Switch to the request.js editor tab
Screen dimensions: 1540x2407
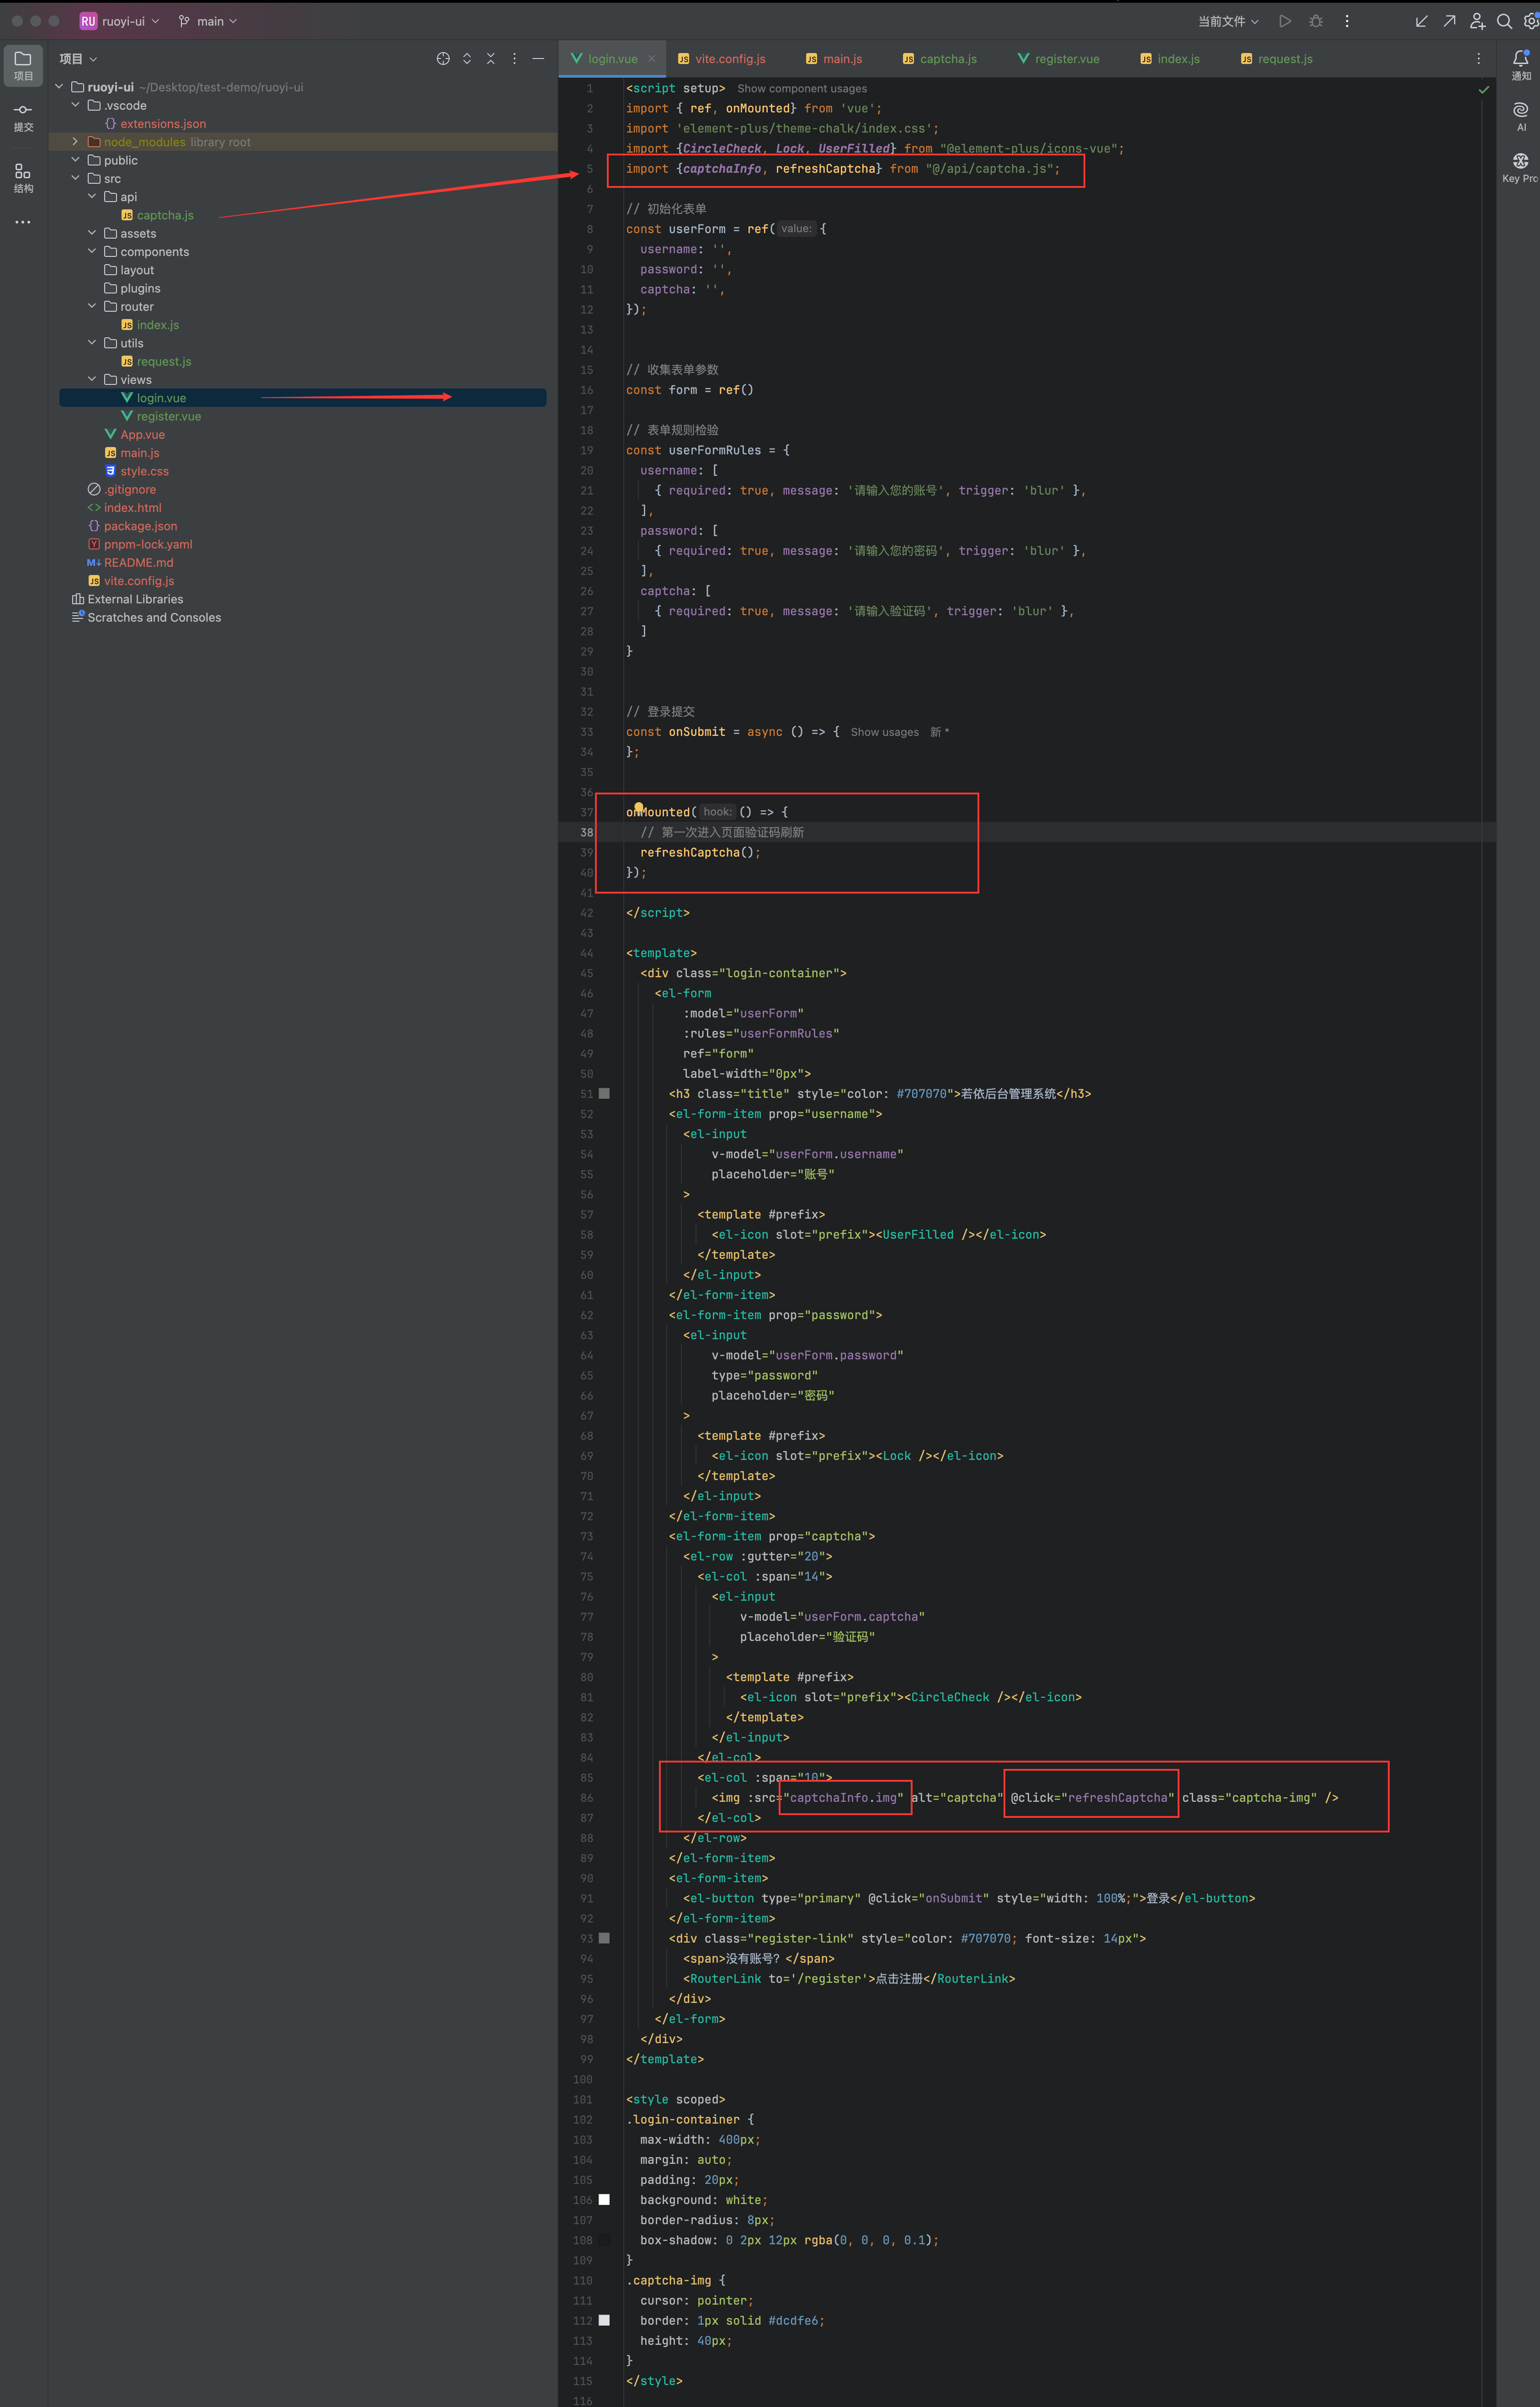(x=1277, y=59)
